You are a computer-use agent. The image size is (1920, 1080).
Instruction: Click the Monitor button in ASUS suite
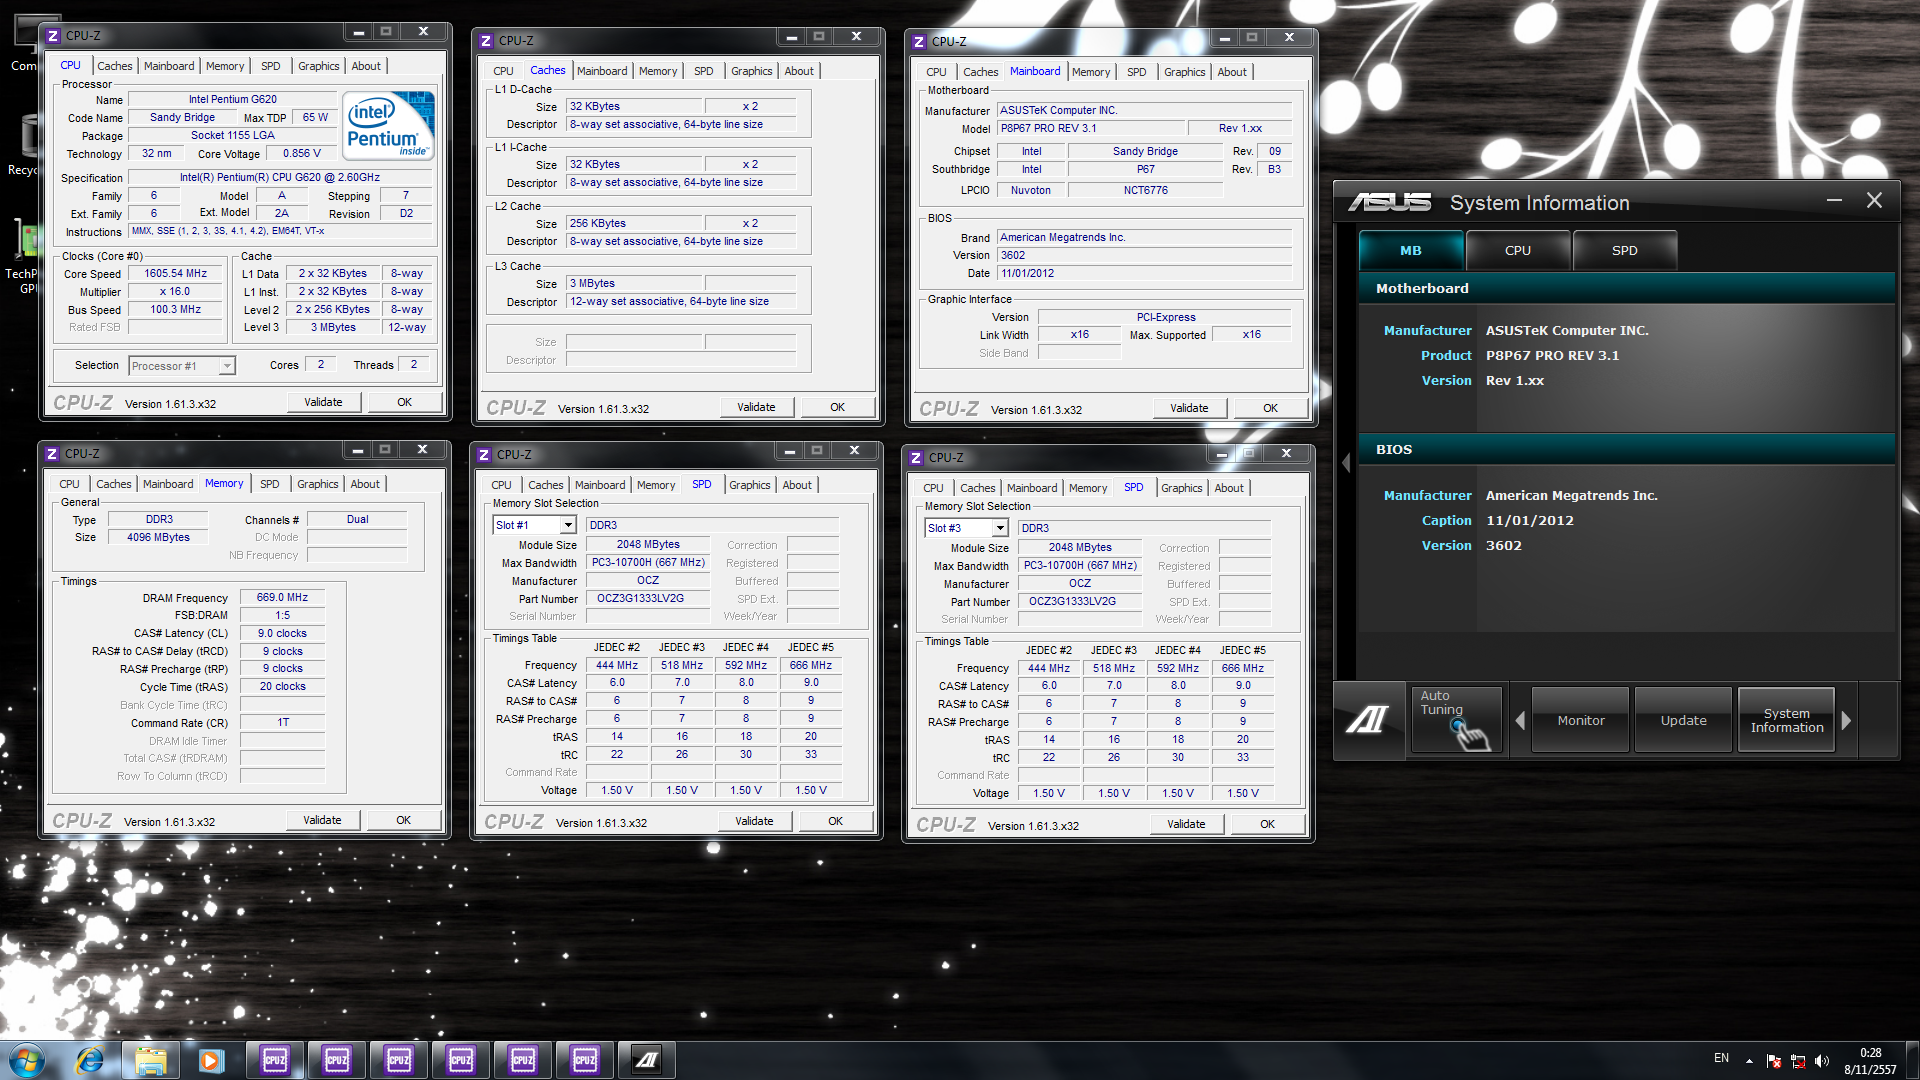click(x=1580, y=720)
